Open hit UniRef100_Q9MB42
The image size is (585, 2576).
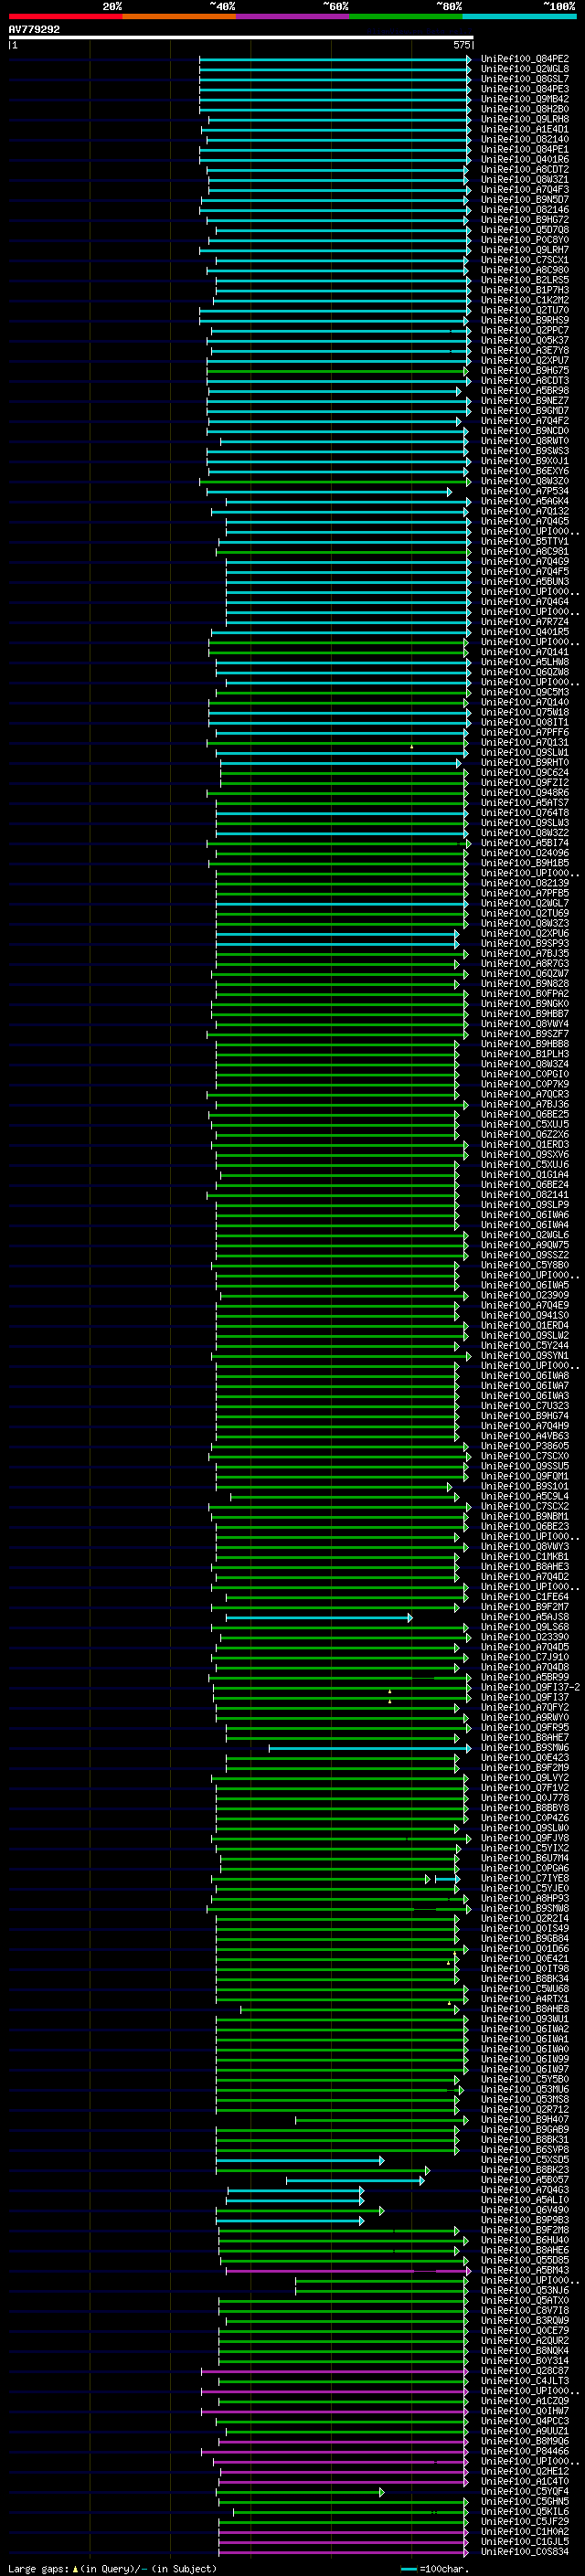point(524,99)
